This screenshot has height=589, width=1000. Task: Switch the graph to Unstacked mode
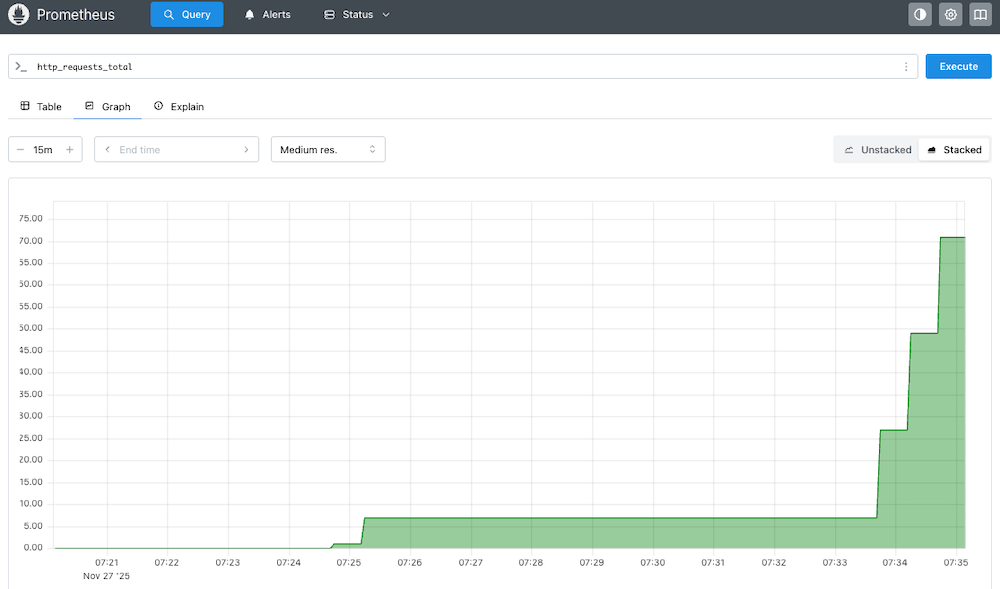tap(877, 150)
